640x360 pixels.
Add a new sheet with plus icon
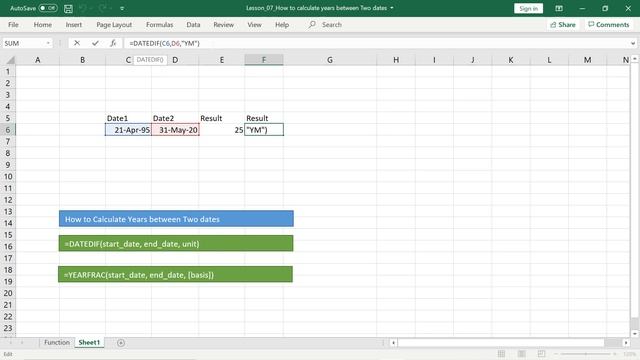point(121,343)
